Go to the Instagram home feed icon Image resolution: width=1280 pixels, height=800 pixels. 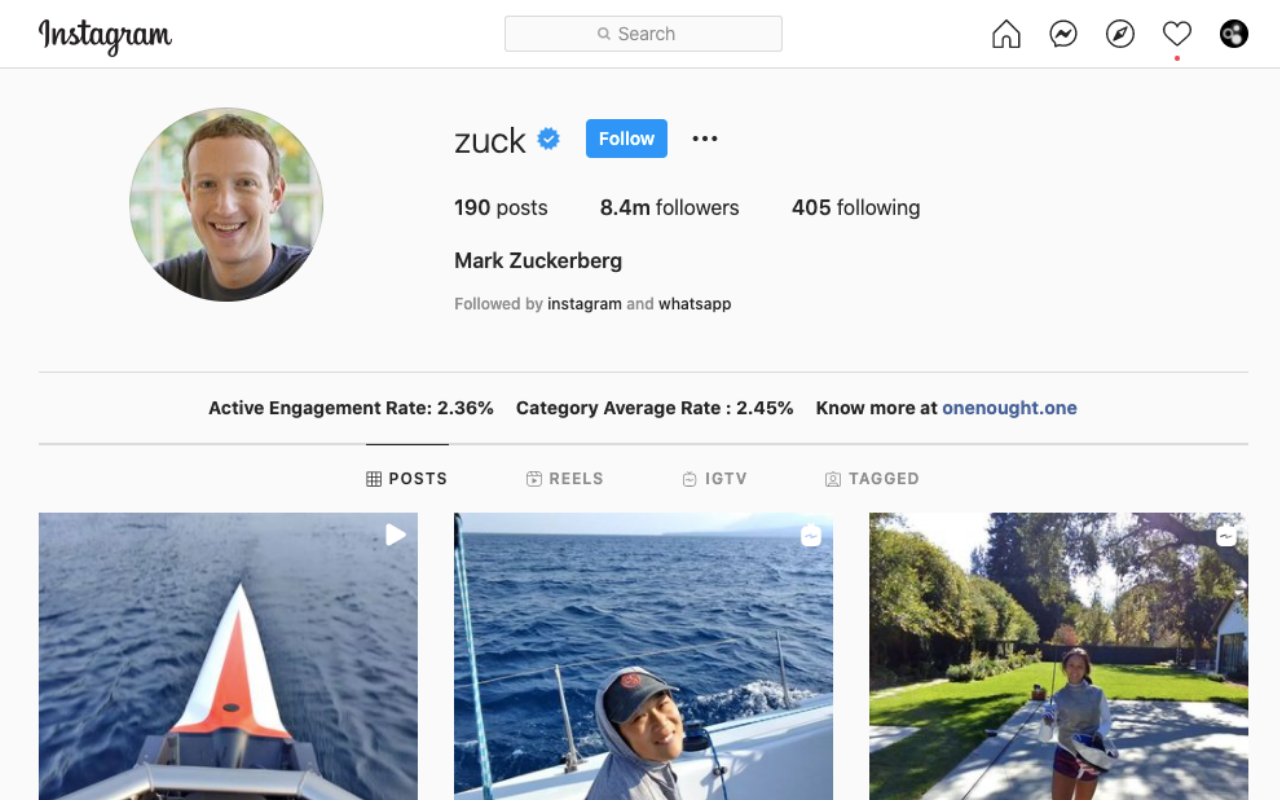(1006, 34)
